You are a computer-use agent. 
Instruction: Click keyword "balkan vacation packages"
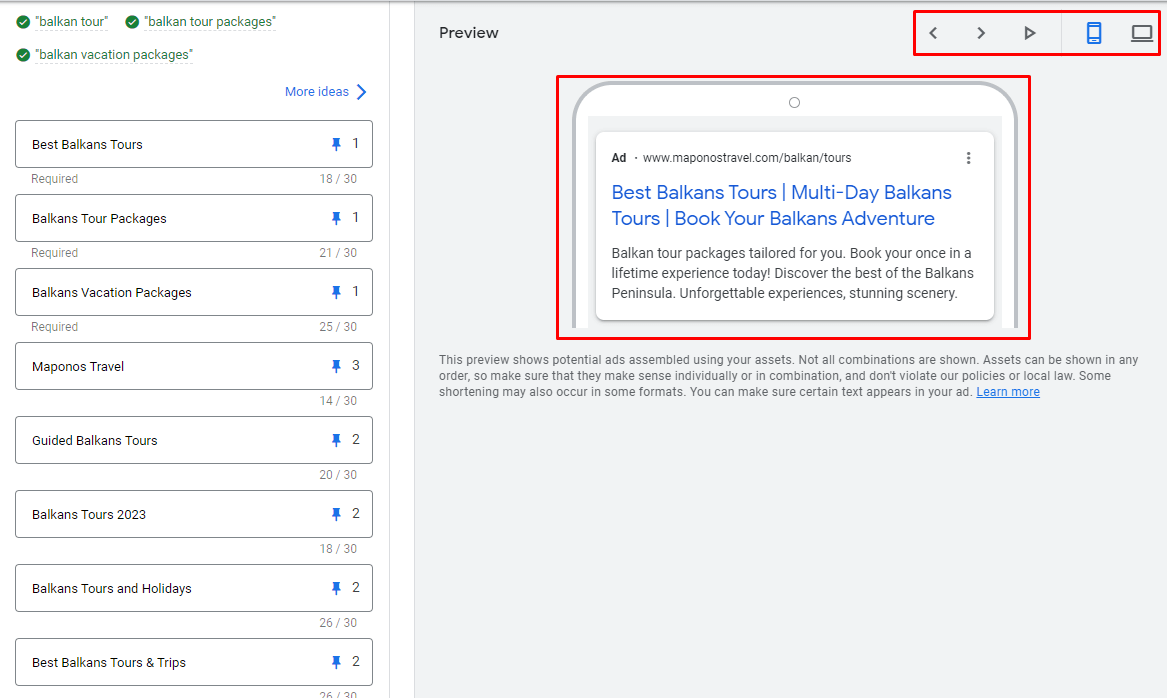(x=114, y=54)
